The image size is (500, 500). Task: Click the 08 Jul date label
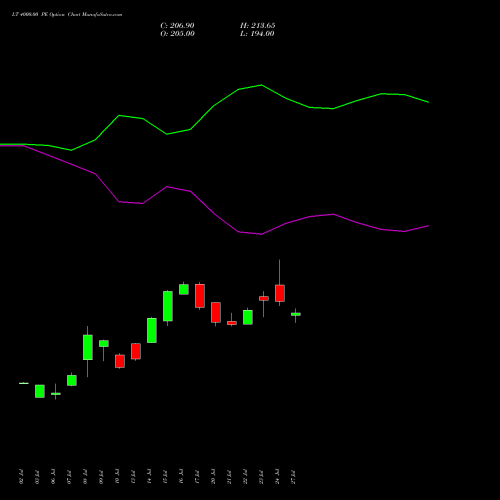85,477
